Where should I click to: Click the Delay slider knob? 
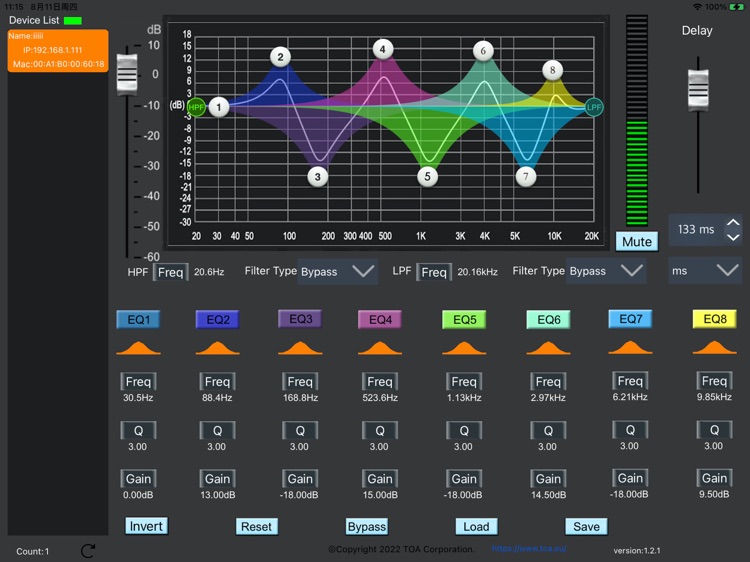(x=698, y=90)
